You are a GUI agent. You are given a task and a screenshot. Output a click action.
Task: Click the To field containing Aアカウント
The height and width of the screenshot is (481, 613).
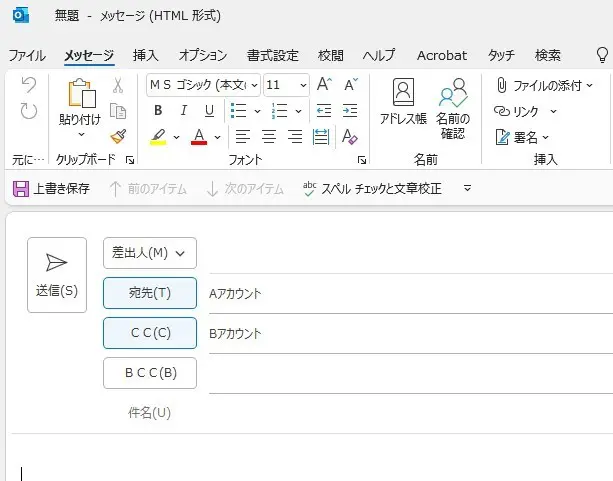coord(411,294)
